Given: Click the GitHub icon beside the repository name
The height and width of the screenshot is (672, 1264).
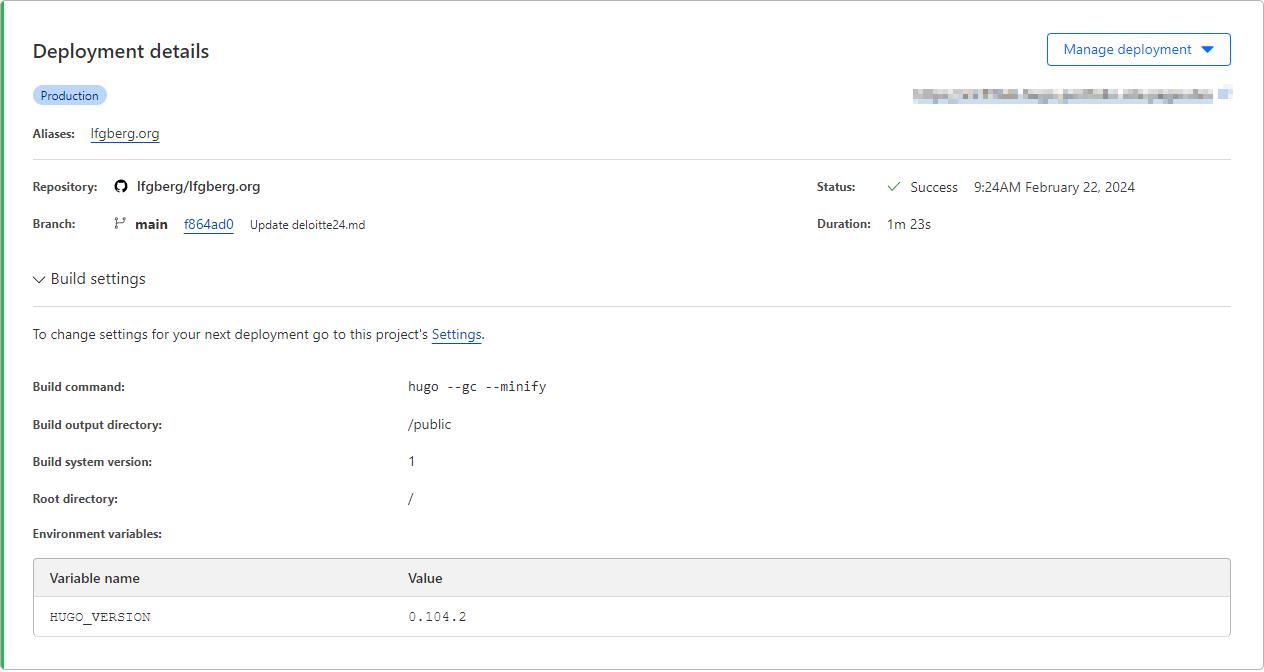Looking at the screenshot, I should [x=120, y=186].
